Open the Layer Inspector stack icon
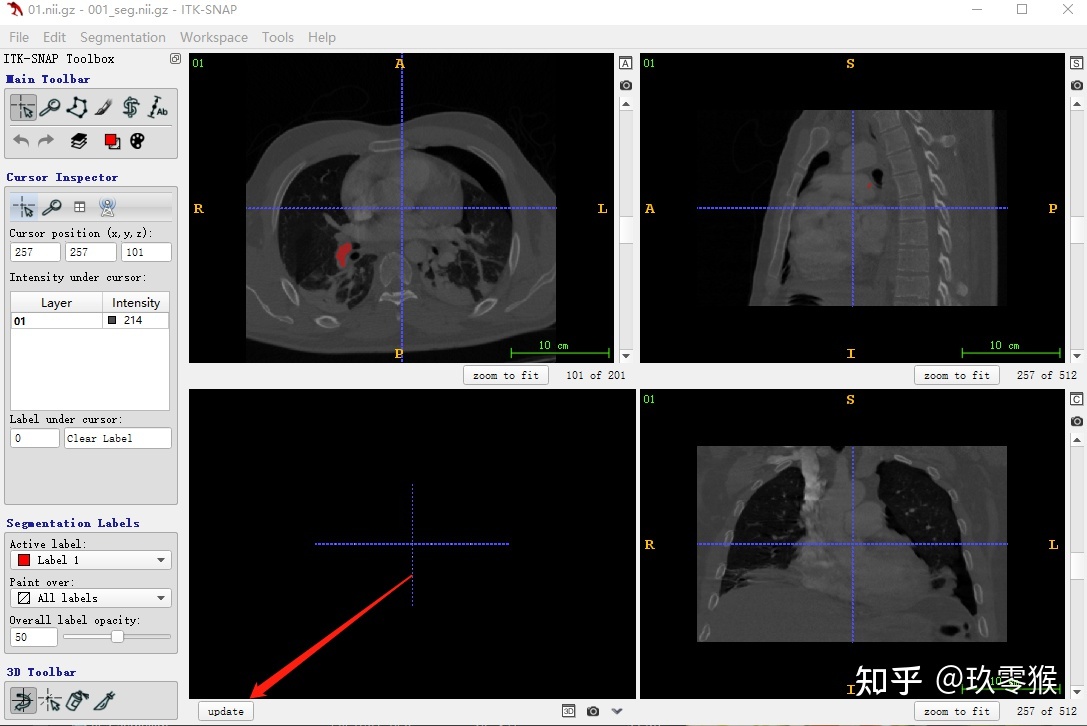This screenshot has width=1087, height=726. (79, 141)
